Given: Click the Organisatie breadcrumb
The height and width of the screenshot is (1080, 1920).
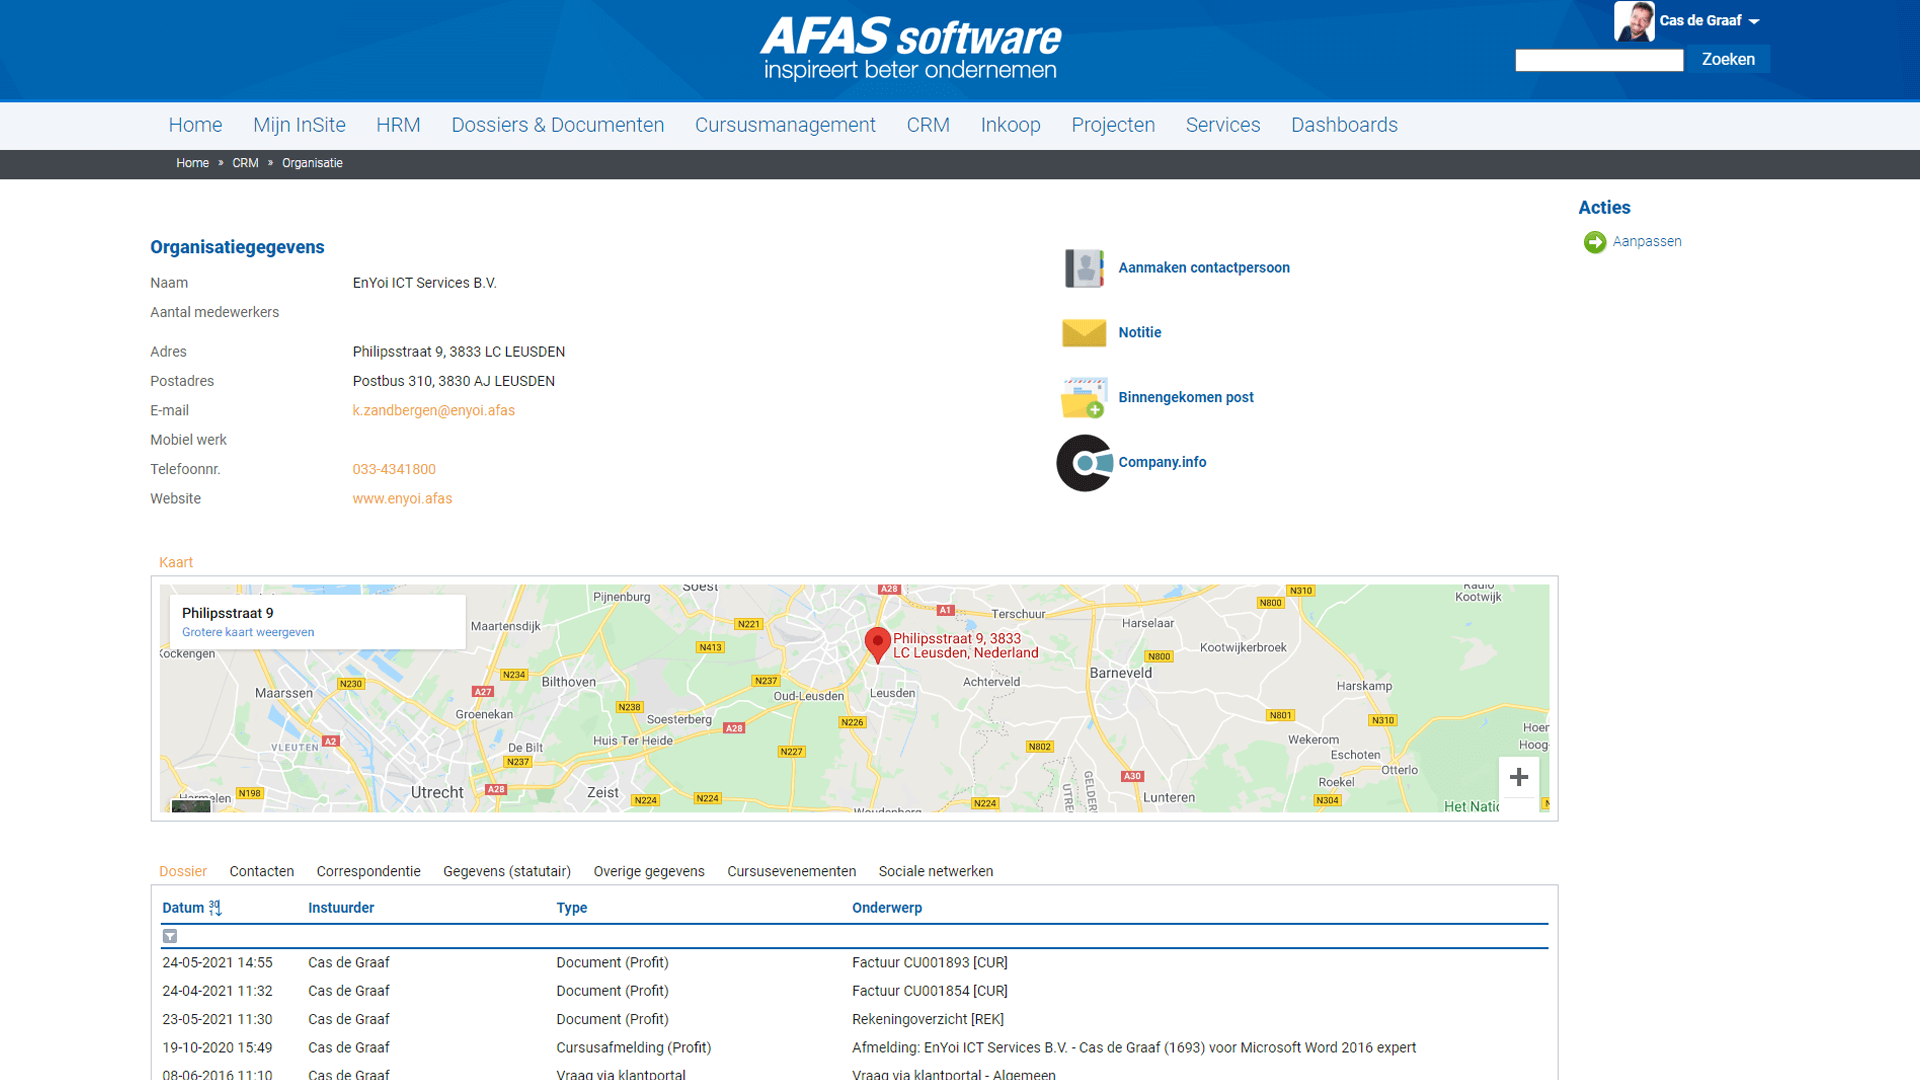Looking at the screenshot, I should pos(312,163).
